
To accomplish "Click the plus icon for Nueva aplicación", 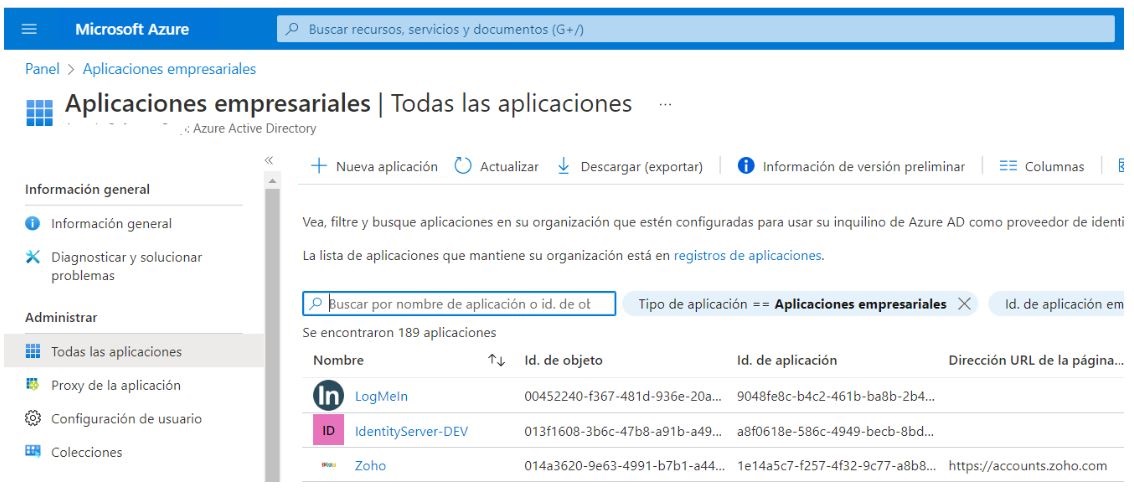I will point(319,166).
